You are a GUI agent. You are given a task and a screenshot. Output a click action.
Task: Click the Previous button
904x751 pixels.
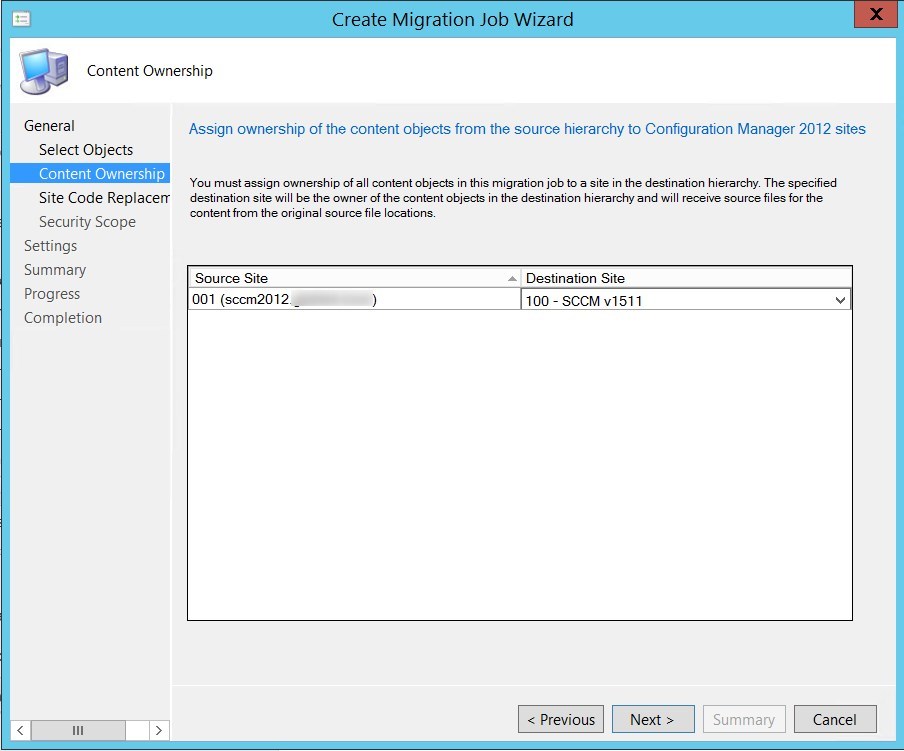pos(560,718)
